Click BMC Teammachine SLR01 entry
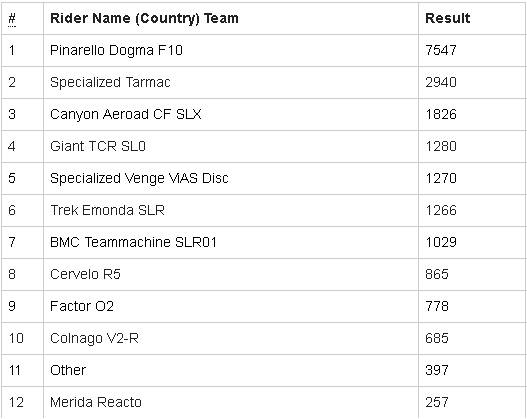The height and width of the screenshot is (419, 527). pos(133,242)
